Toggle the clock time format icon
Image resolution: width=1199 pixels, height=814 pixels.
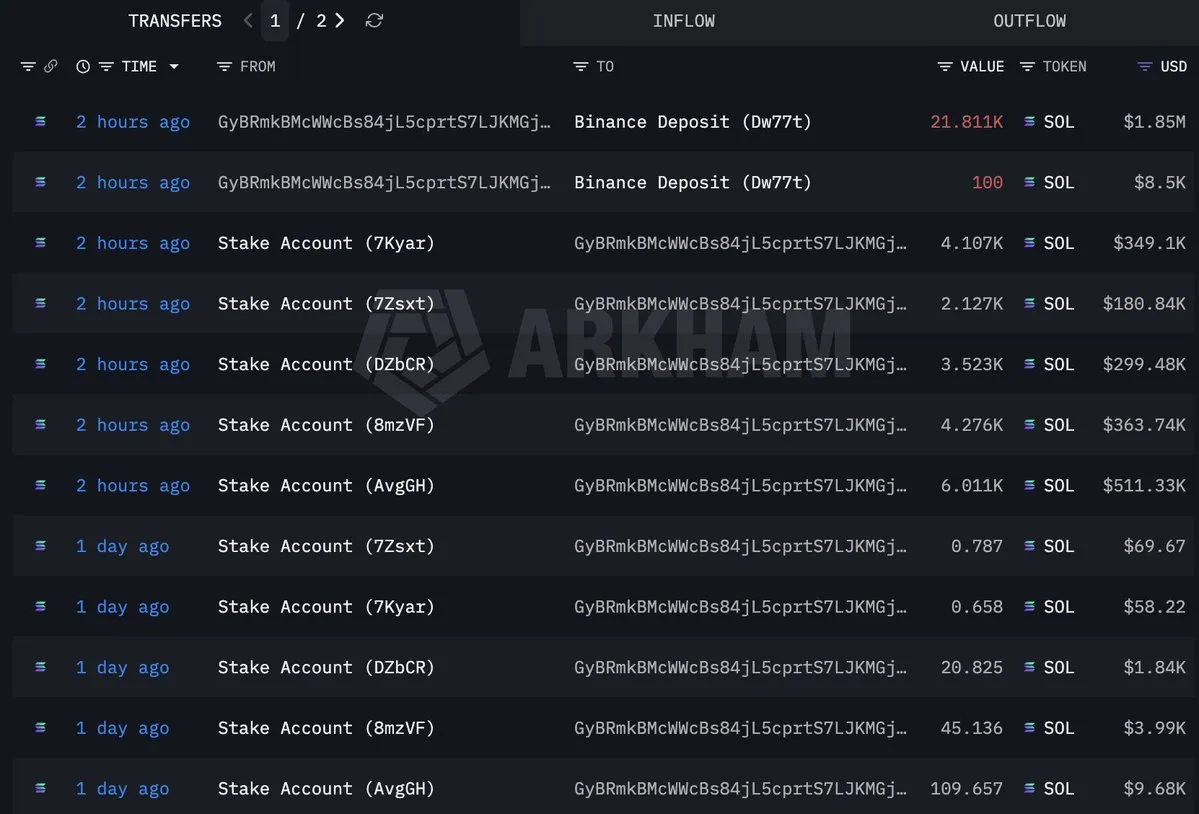tap(83, 66)
